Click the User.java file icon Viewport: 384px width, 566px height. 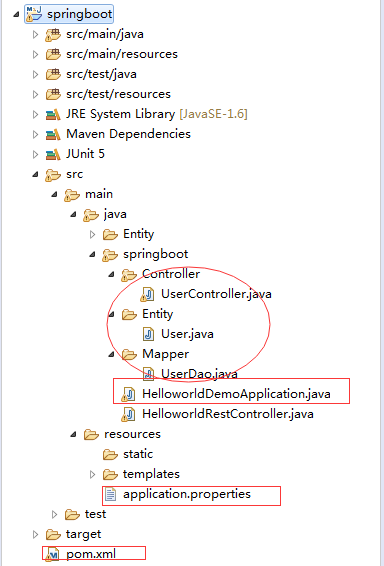point(148,334)
